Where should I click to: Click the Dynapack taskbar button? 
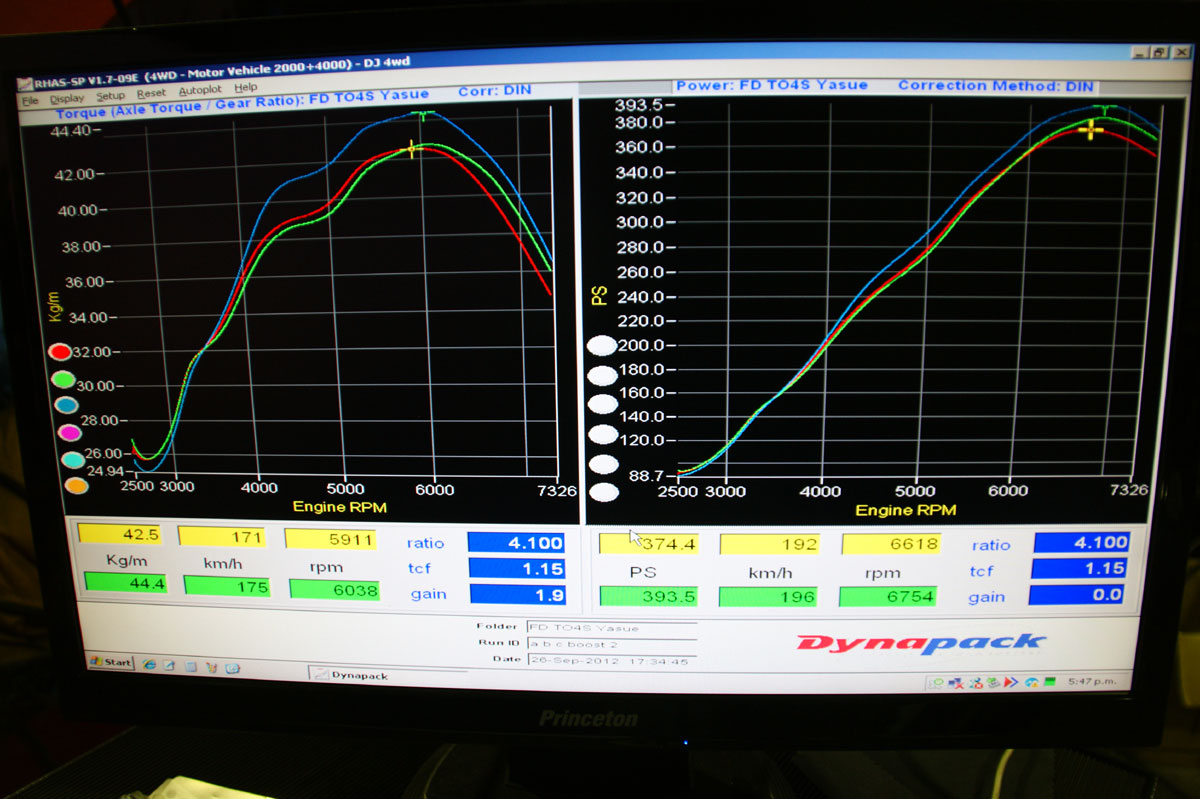pos(360,676)
